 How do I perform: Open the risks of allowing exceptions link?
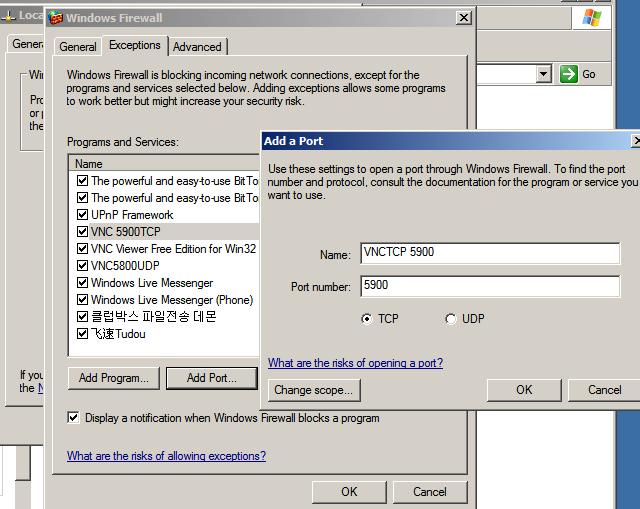(166, 456)
